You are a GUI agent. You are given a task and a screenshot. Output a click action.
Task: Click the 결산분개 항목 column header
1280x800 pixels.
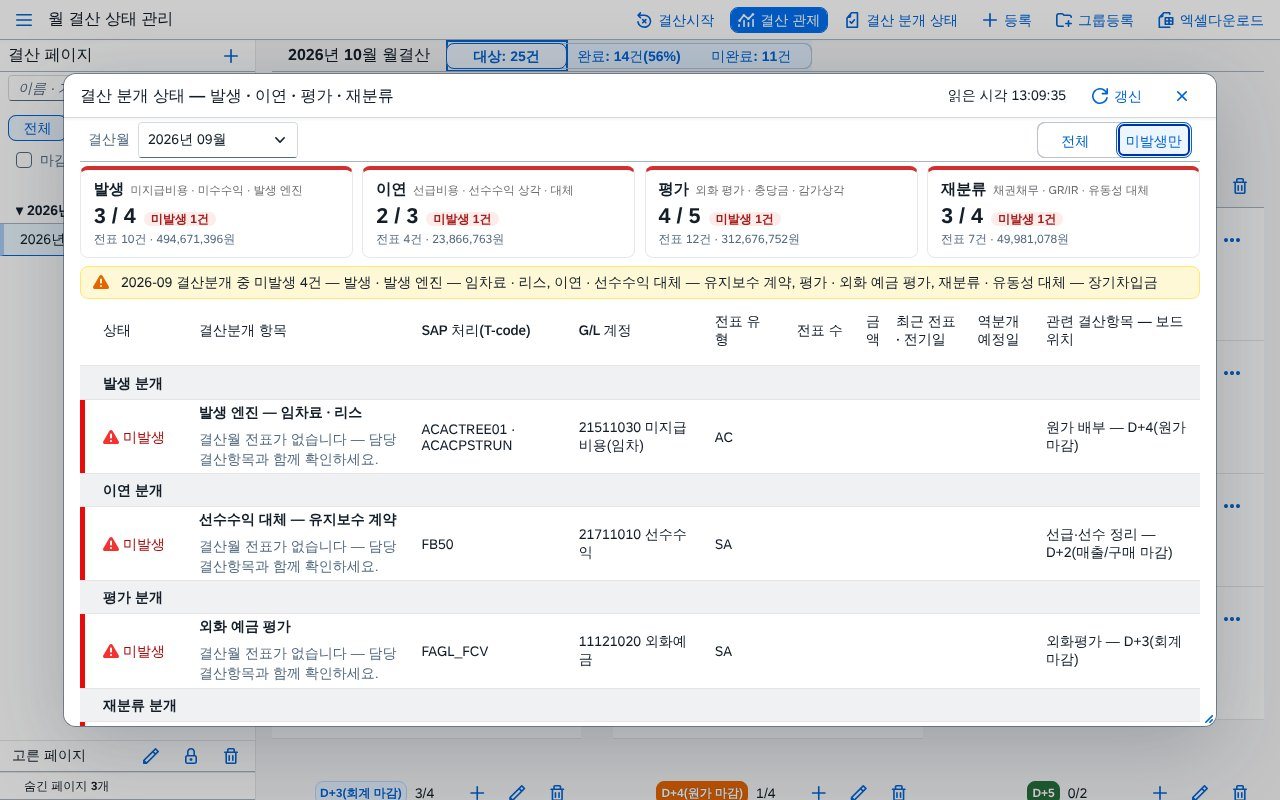tap(242, 331)
